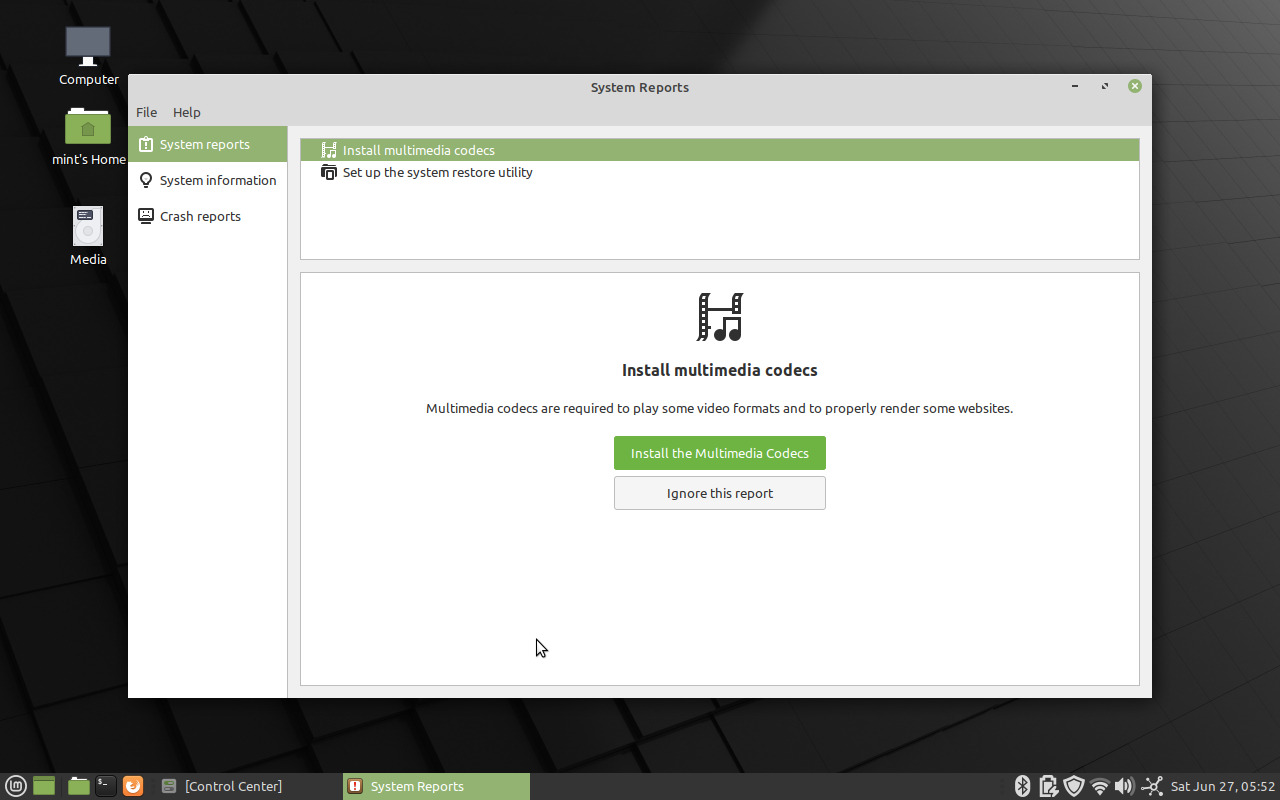Launch the file manager from the panel
The height and width of the screenshot is (800, 1280).
[x=79, y=786]
